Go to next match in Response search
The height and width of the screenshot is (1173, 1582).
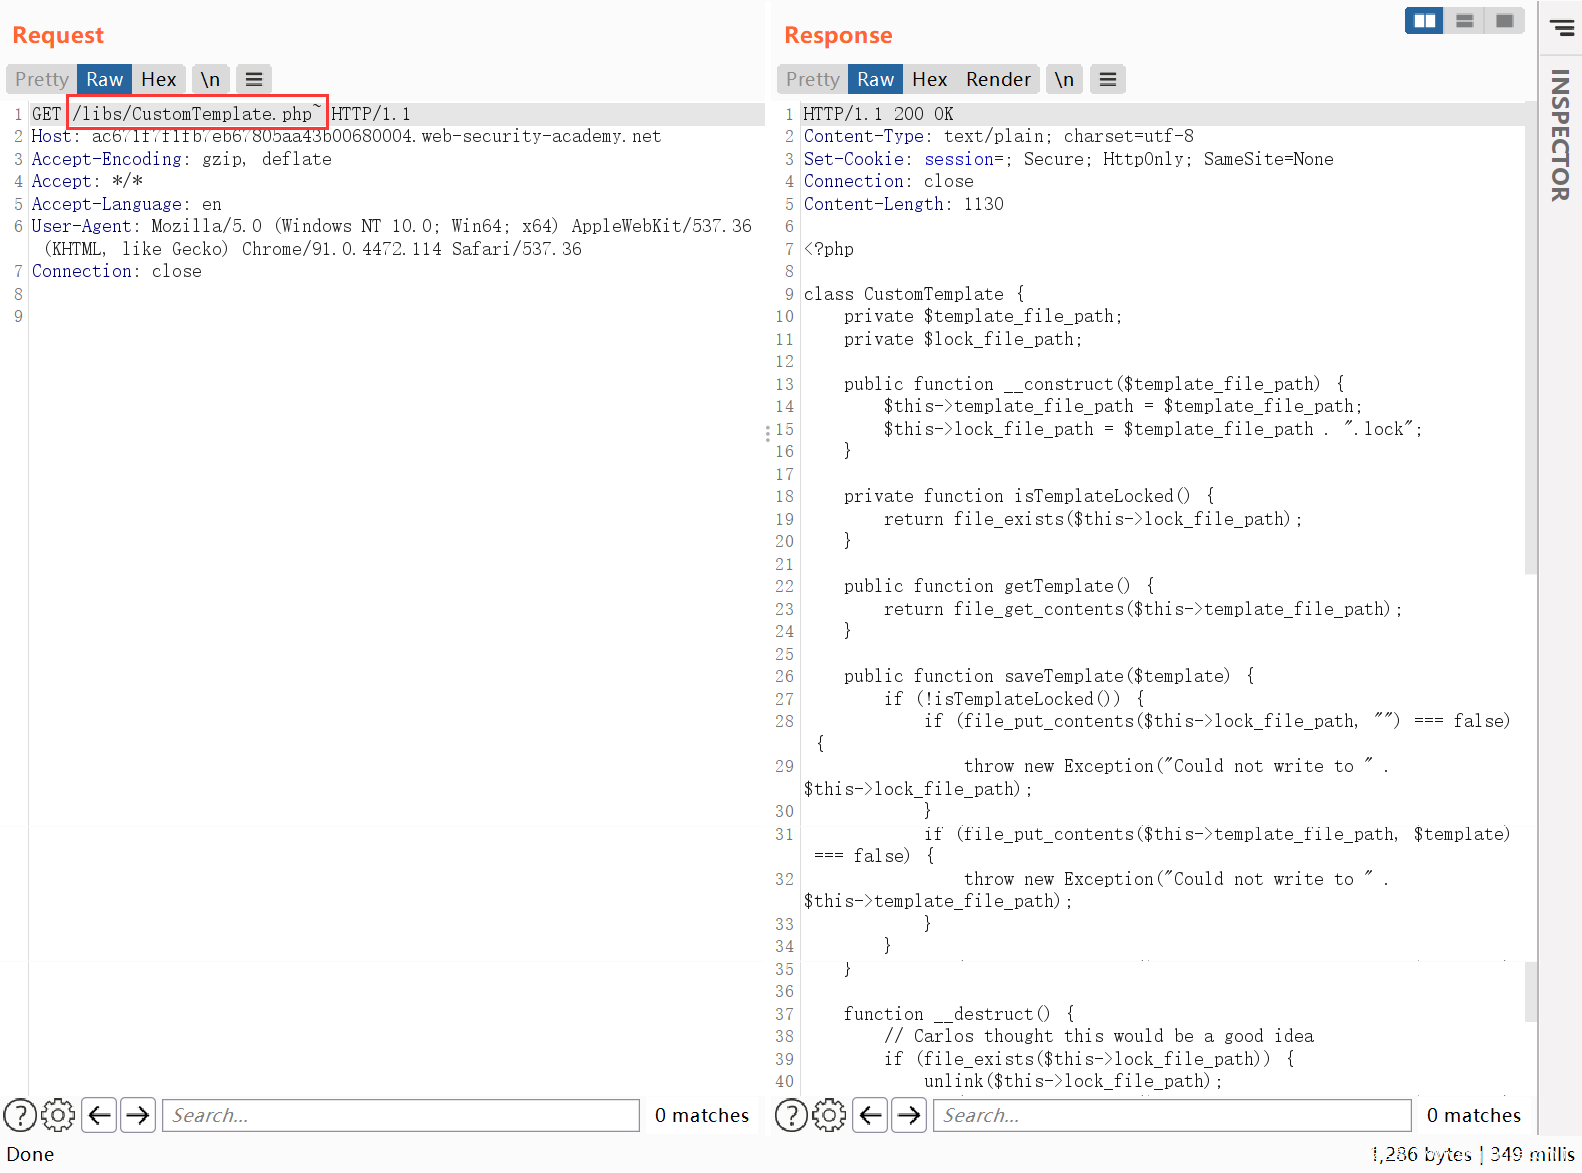click(x=909, y=1114)
